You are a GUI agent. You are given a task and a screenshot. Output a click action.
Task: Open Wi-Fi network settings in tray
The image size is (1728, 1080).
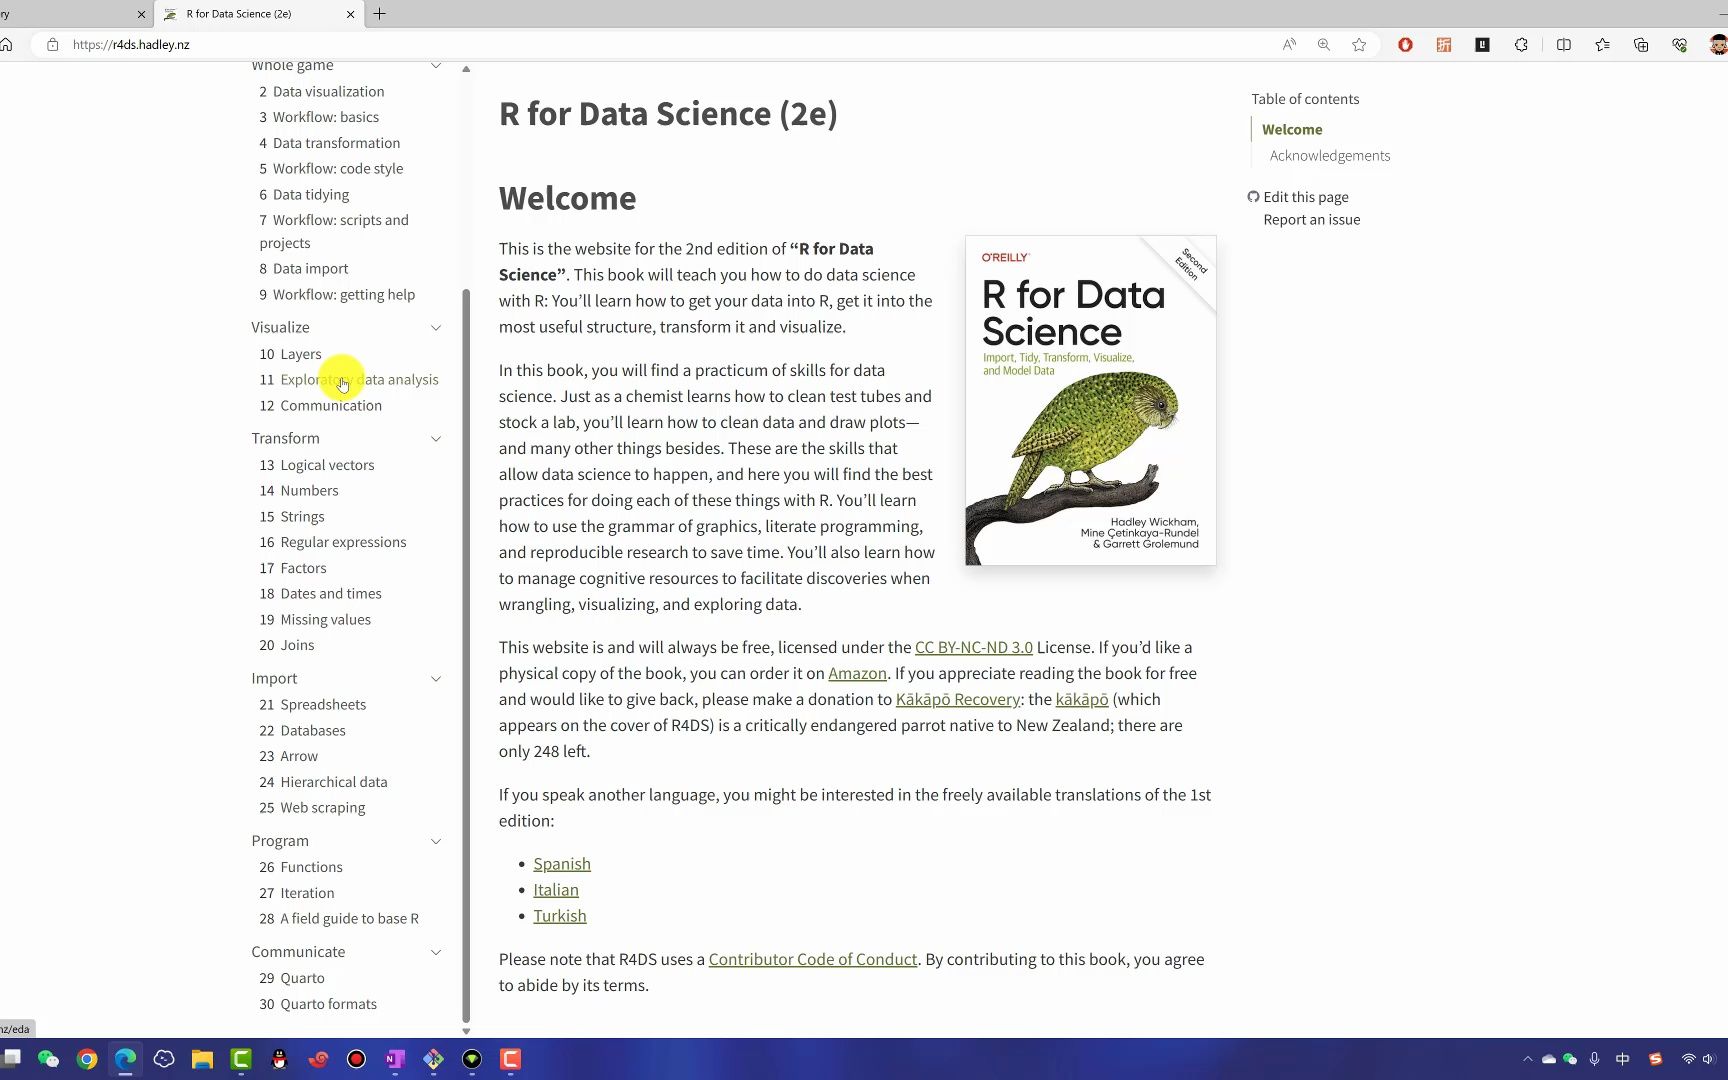coord(1688,1059)
